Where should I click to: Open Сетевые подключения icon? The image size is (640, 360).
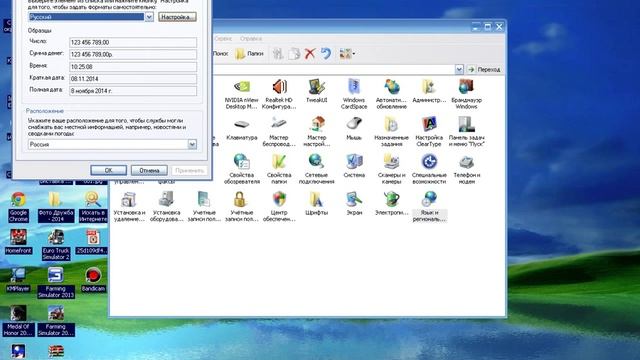pos(317,169)
